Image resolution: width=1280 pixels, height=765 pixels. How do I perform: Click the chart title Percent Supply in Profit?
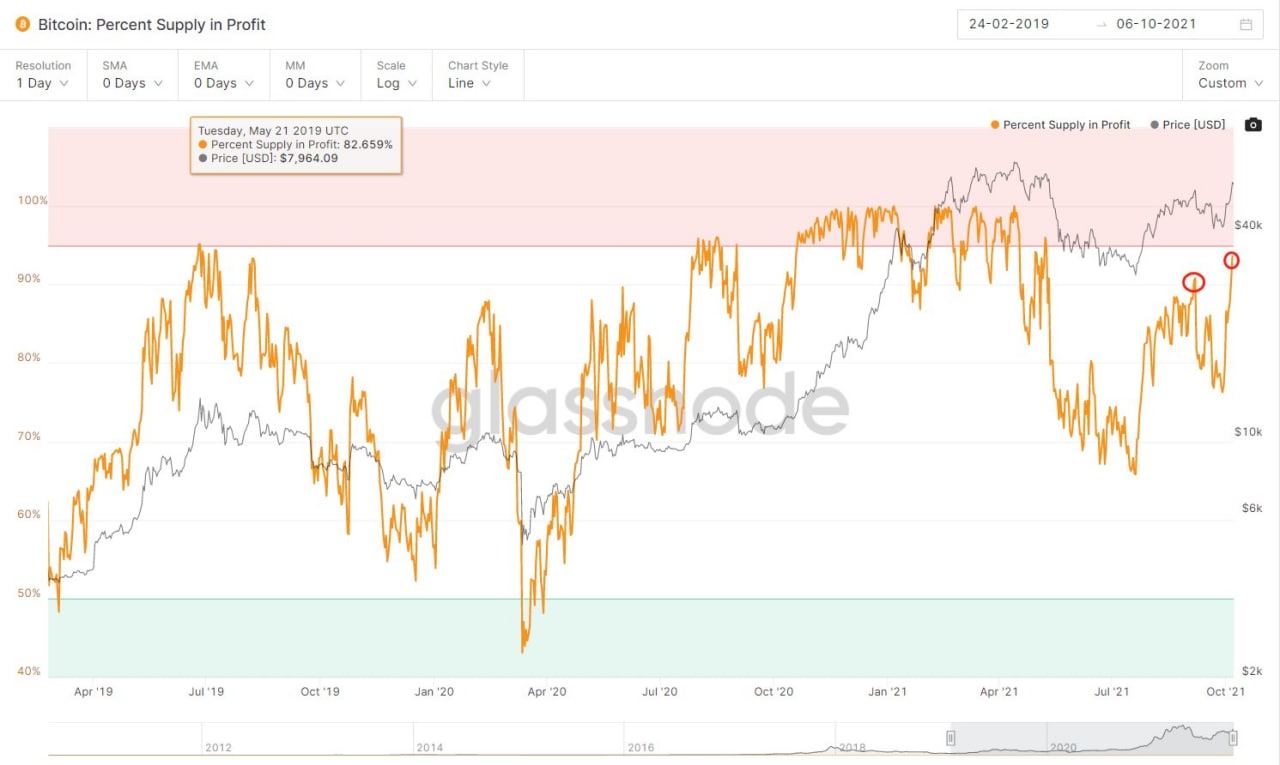click(152, 24)
